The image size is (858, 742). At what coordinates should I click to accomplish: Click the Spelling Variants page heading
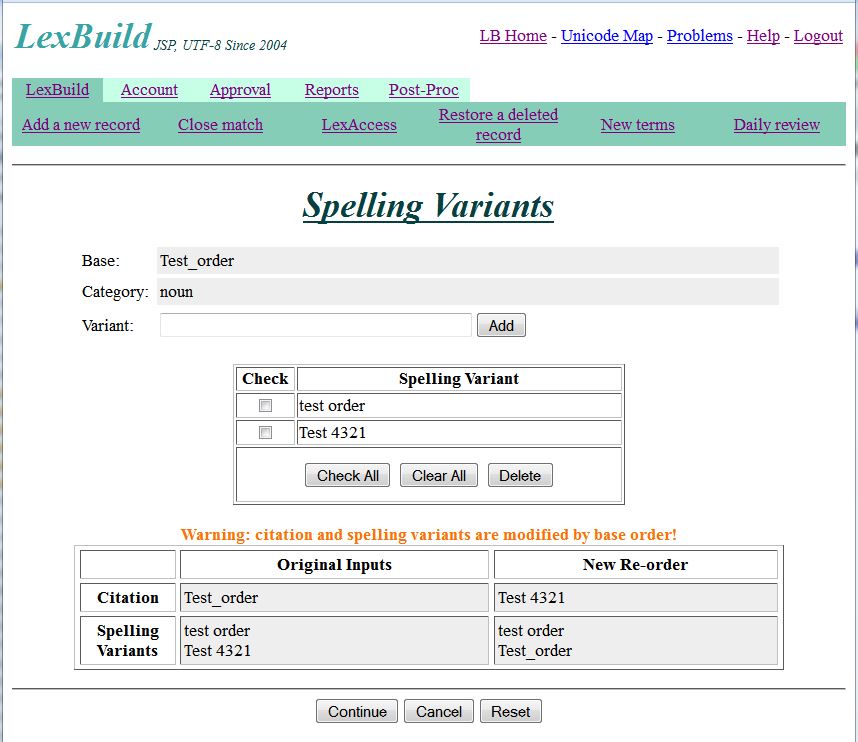[428, 206]
